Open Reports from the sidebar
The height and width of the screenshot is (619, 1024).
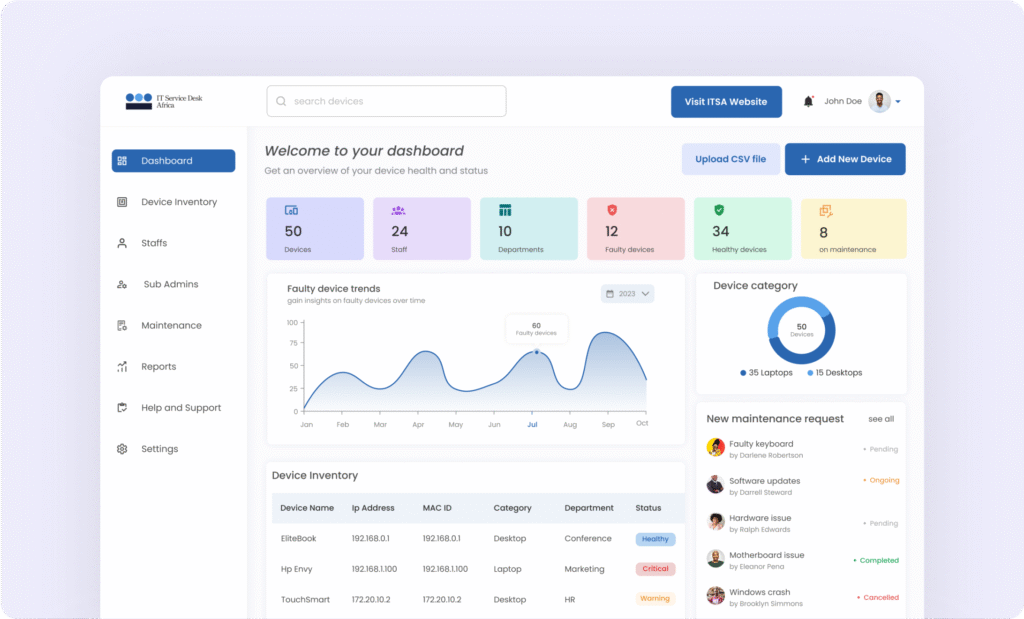tap(158, 367)
